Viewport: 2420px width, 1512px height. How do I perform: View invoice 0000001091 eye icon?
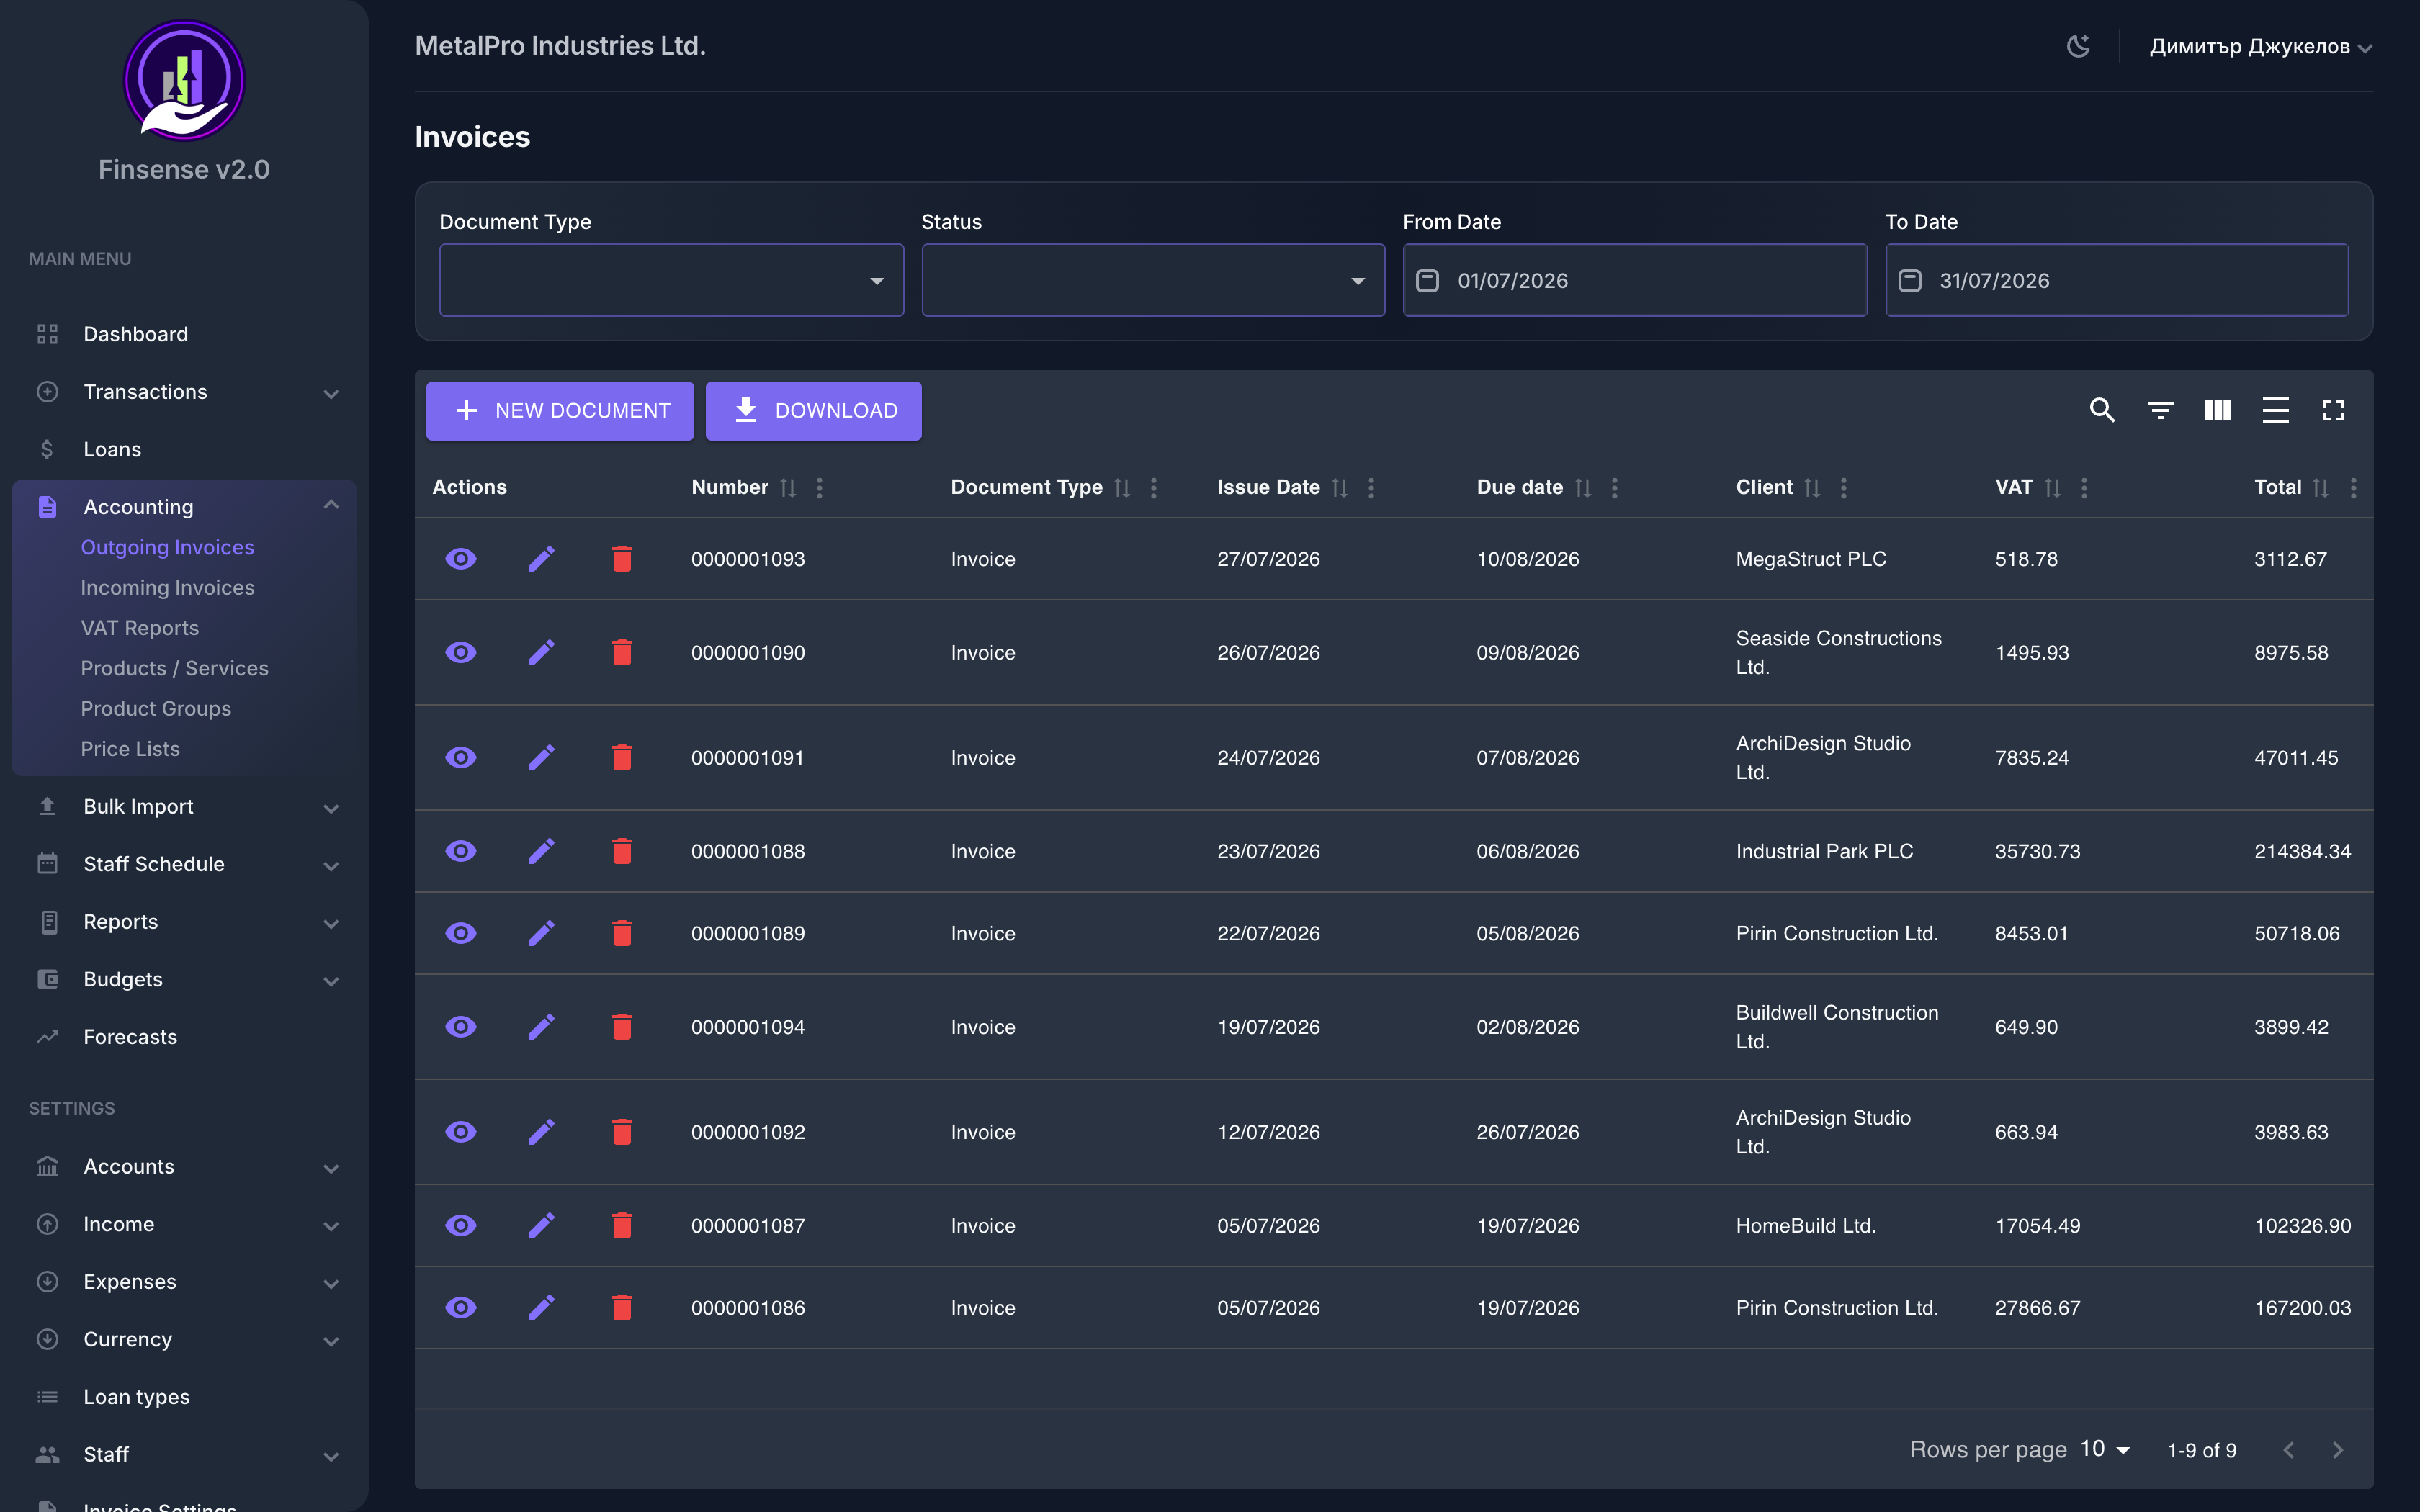[461, 757]
